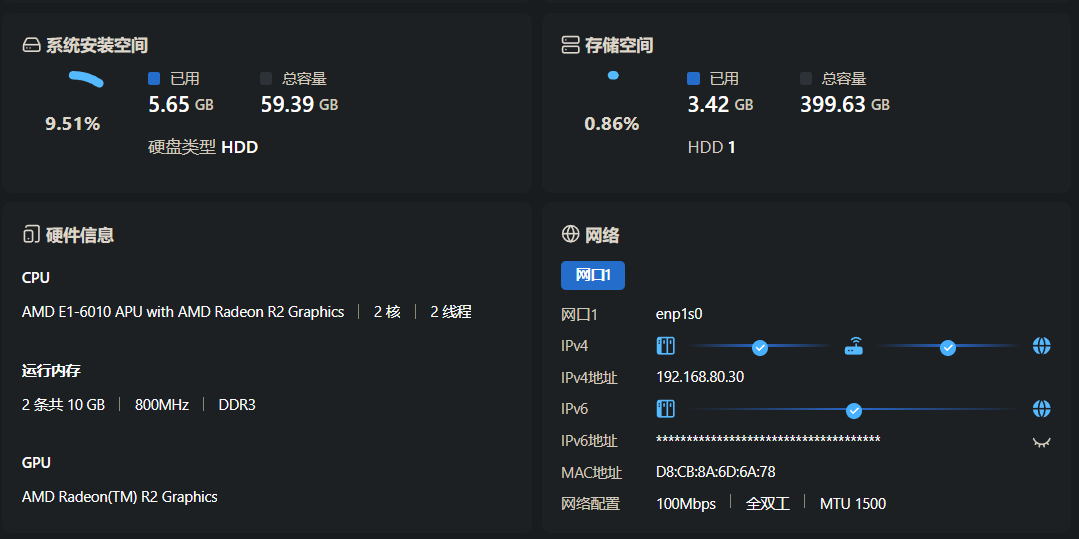Click second IPv4 connection check mark
This screenshot has height=539, width=1079.
948,347
